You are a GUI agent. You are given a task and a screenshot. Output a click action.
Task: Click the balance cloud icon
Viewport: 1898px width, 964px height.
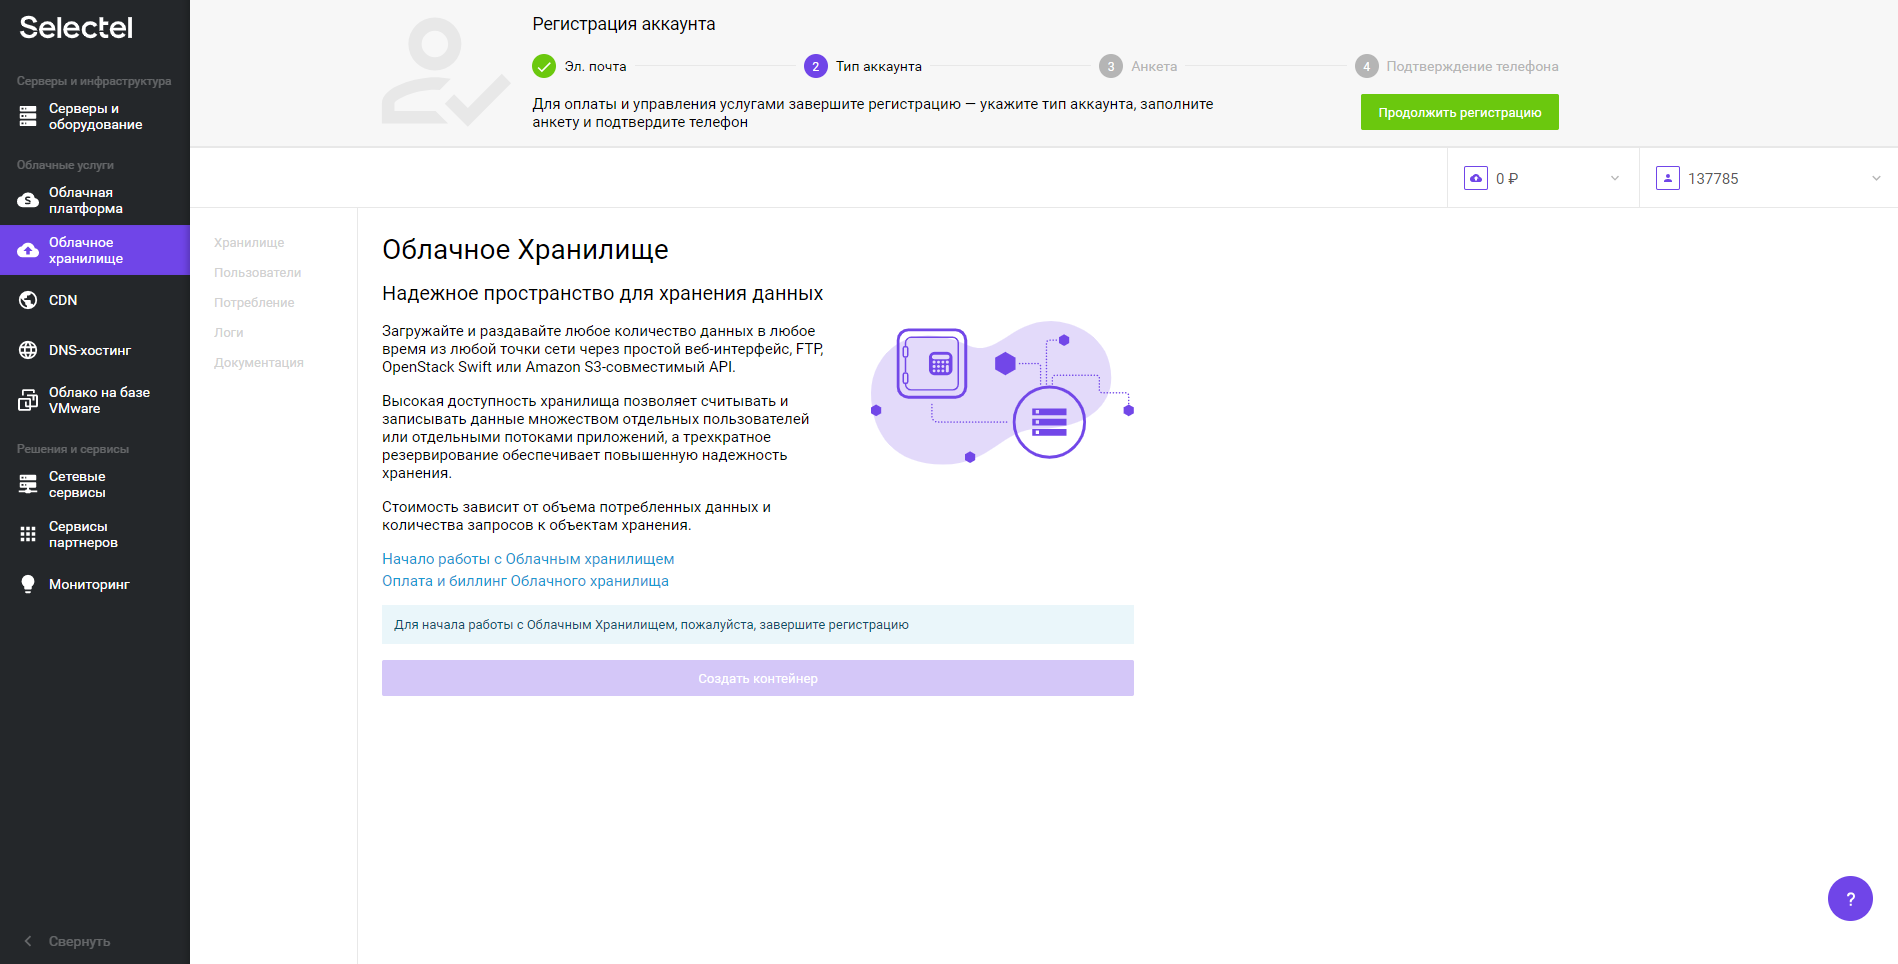click(x=1476, y=178)
